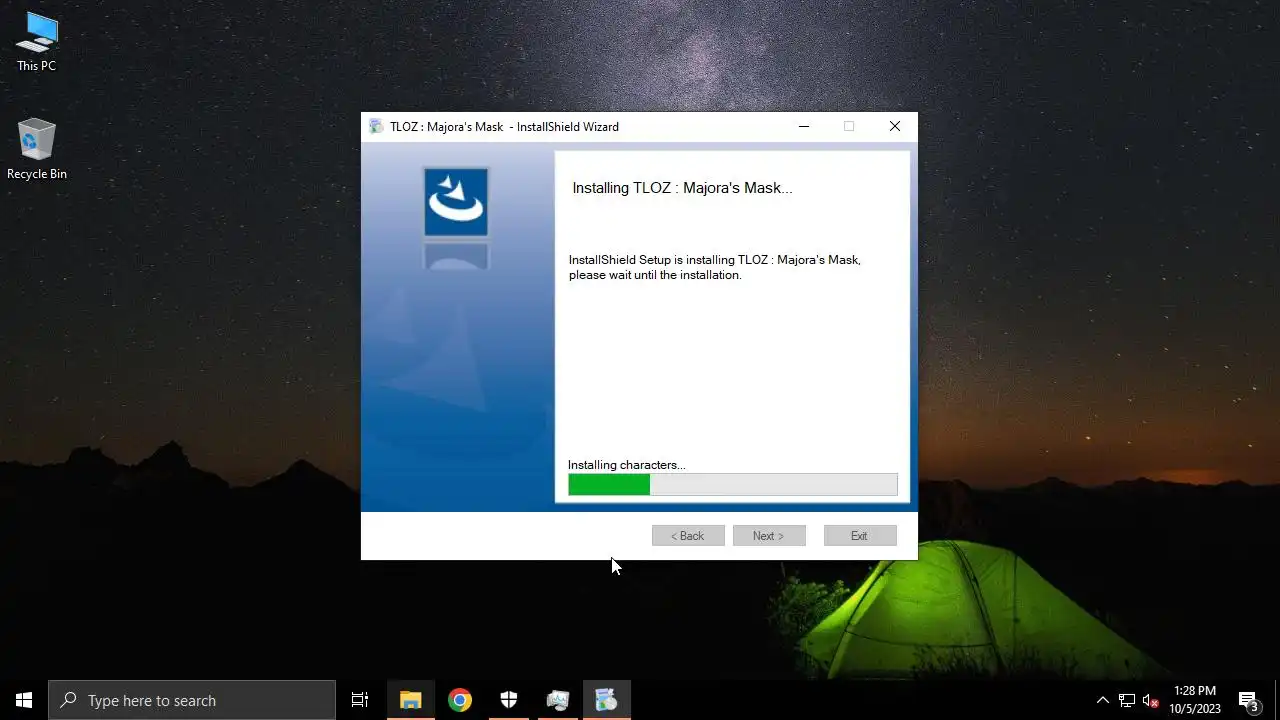Minimize the InstallShield Wizard window

click(804, 127)
